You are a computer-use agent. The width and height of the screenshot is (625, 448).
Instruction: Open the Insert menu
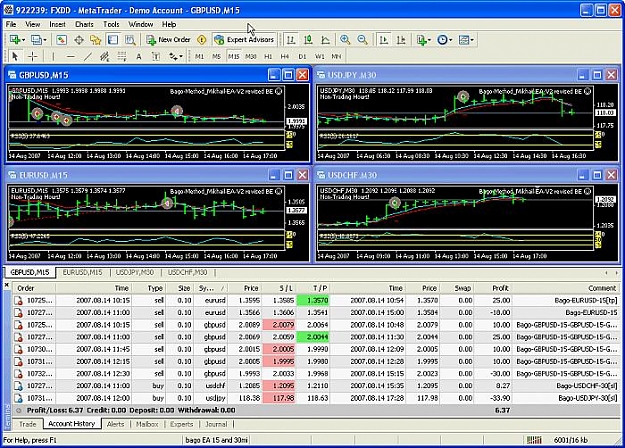click(57, 24)
